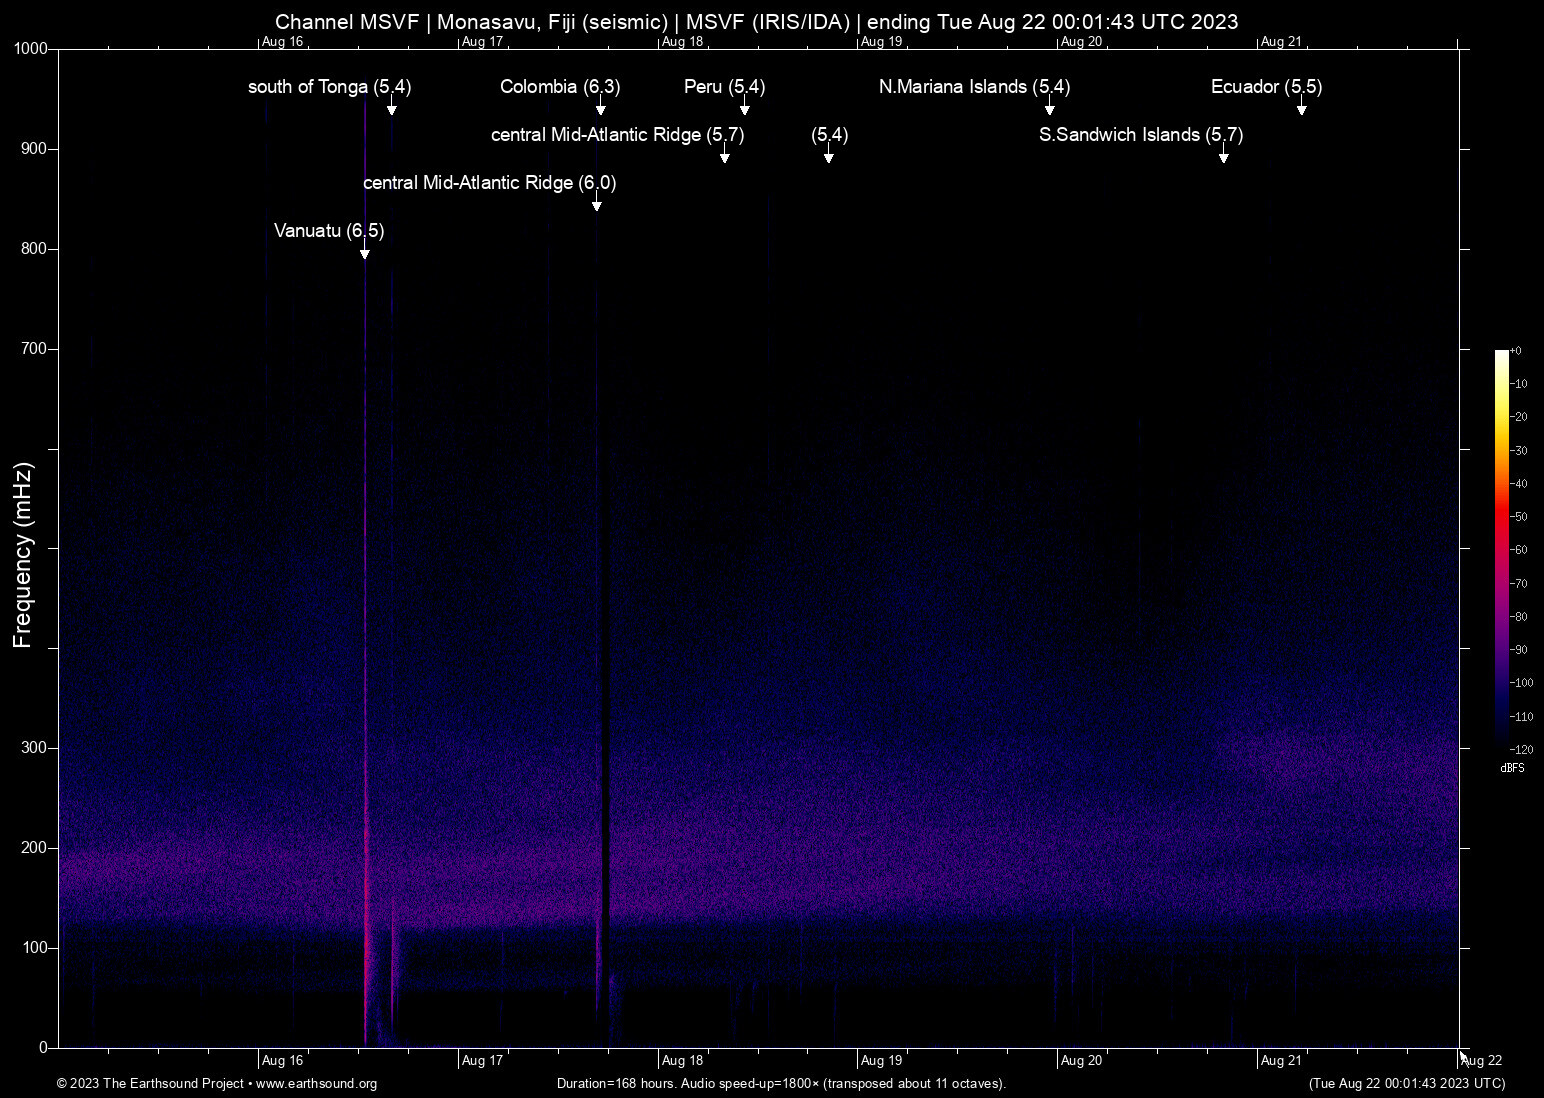Click the unnamed (5.4) event label

coord(829,134)
